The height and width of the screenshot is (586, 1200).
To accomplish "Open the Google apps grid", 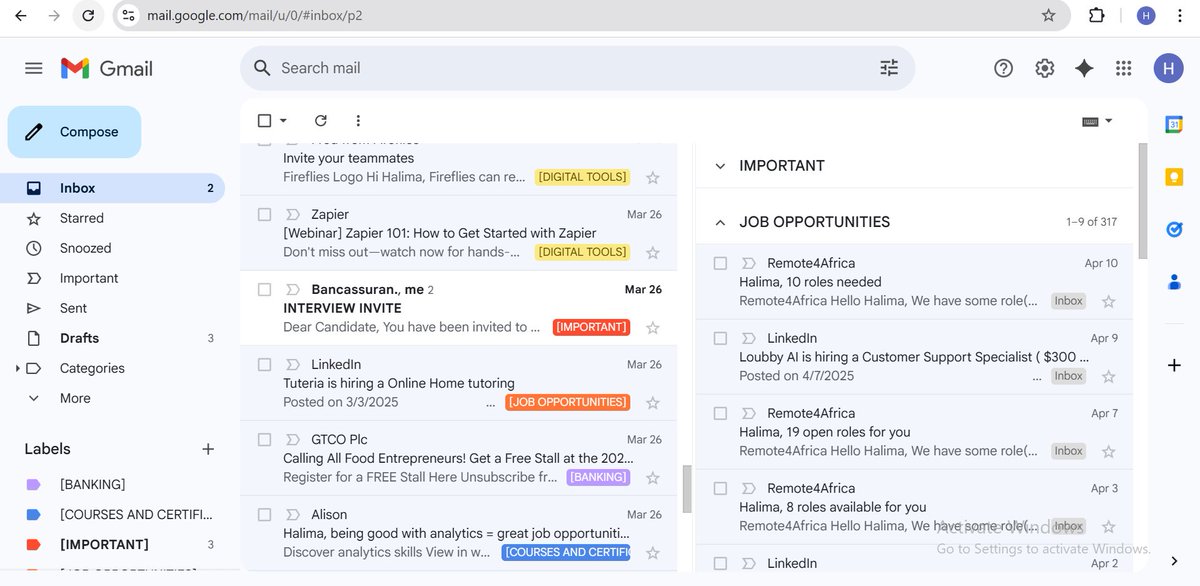I will click(x=1123, y=68).
